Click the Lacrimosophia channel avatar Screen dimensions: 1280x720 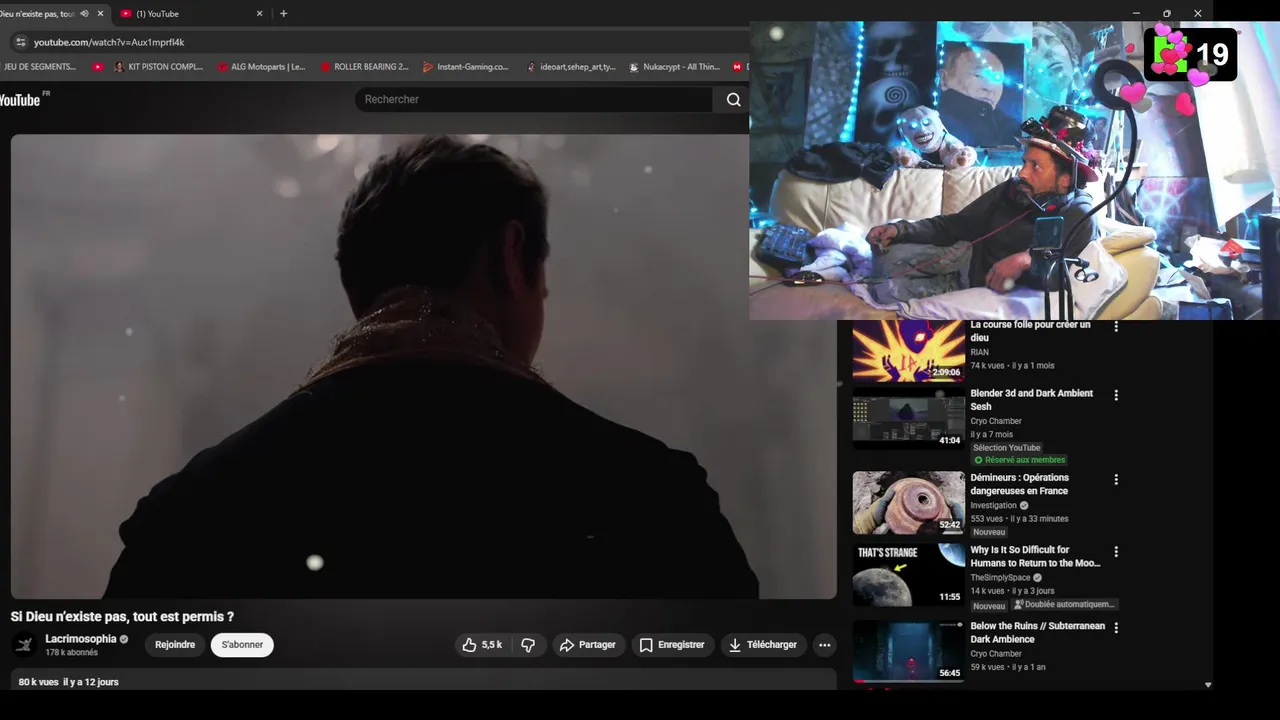pos(24,645)
